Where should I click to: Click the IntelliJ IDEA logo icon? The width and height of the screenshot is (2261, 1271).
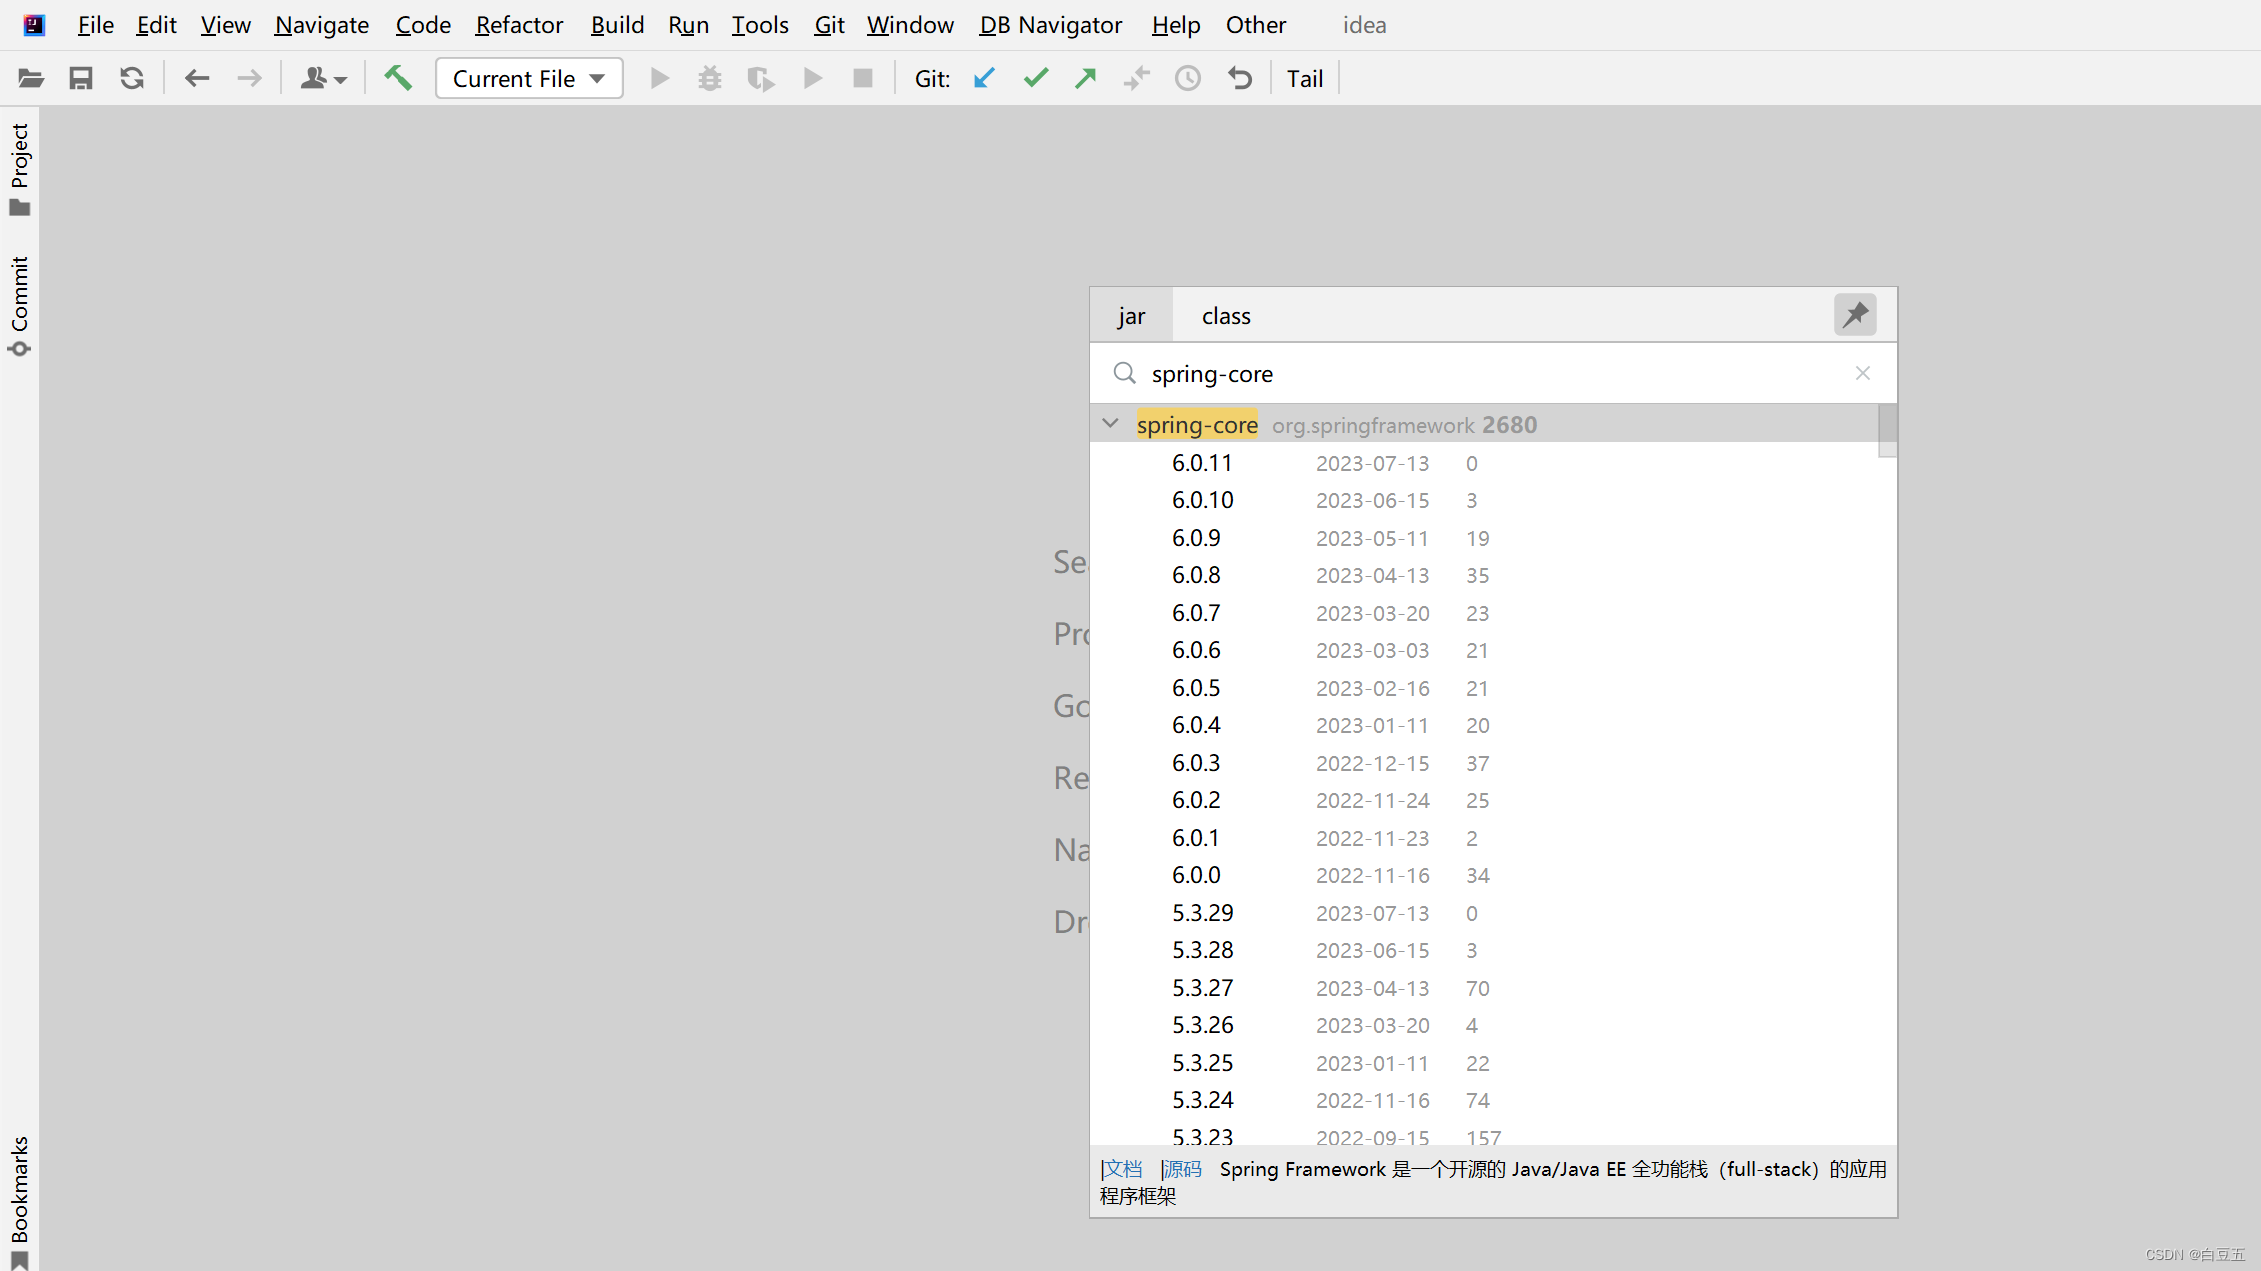(x=34, y=25)
